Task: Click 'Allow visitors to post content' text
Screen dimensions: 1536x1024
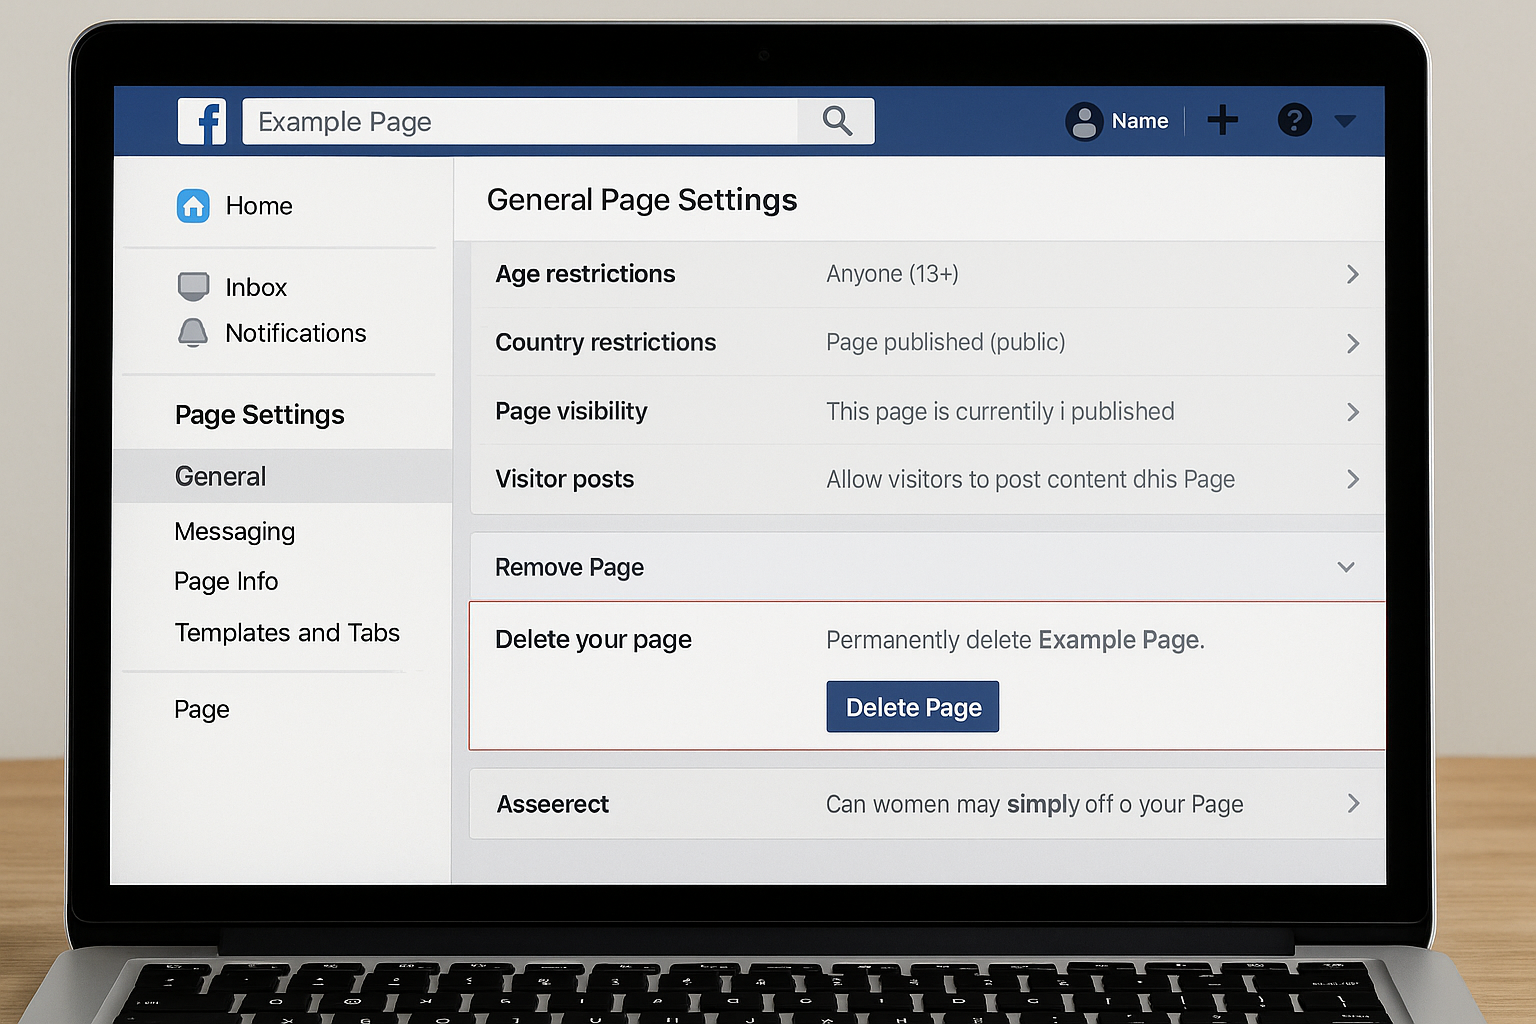Action: pyautogui.click(x=977, y=480)
